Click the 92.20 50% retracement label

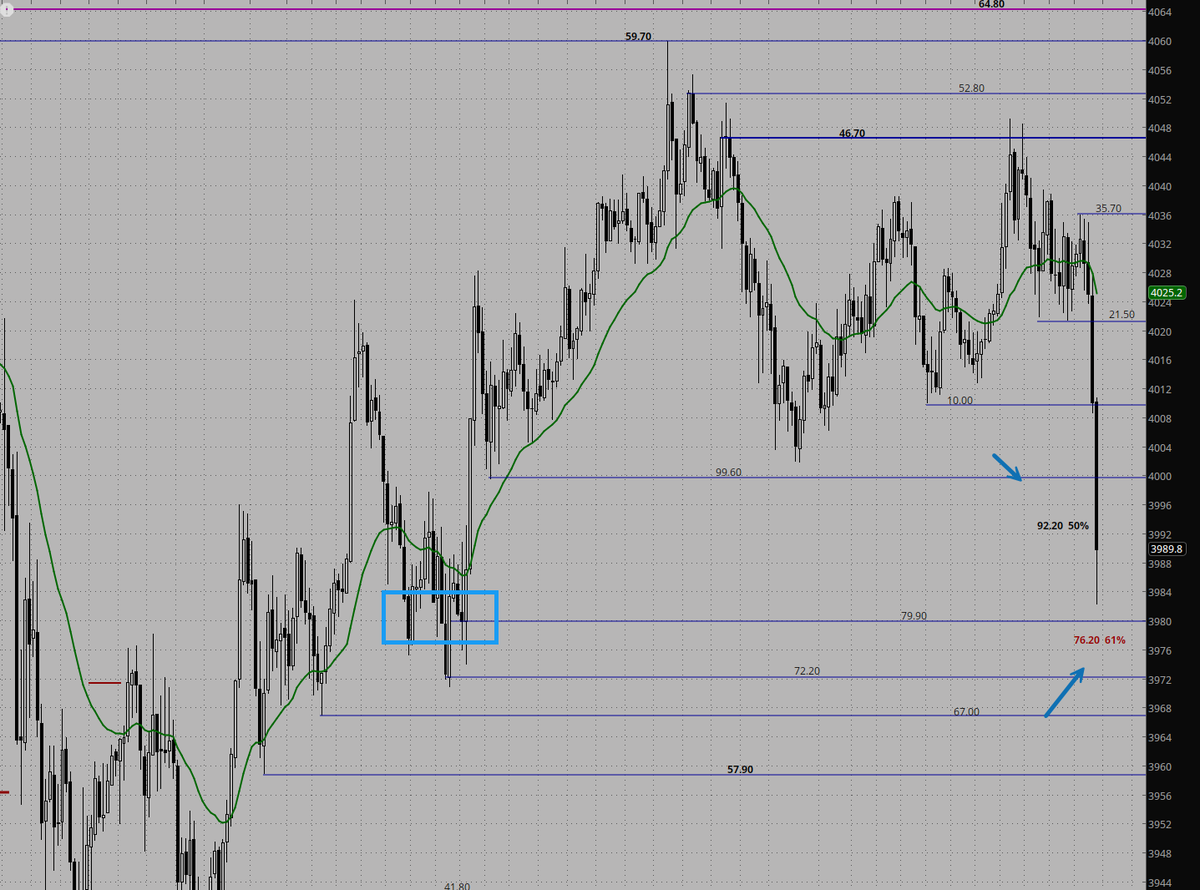pos(1063,525)
